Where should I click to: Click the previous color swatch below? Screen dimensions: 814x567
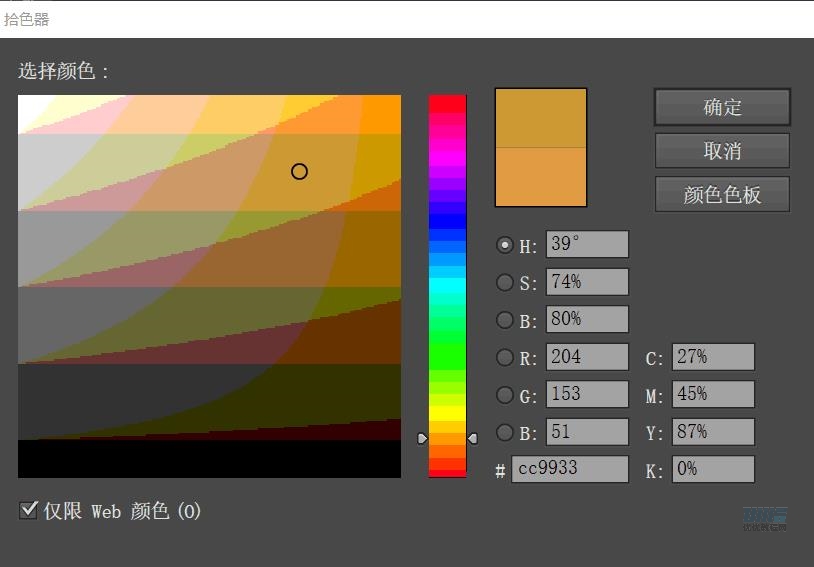[541, 177]
